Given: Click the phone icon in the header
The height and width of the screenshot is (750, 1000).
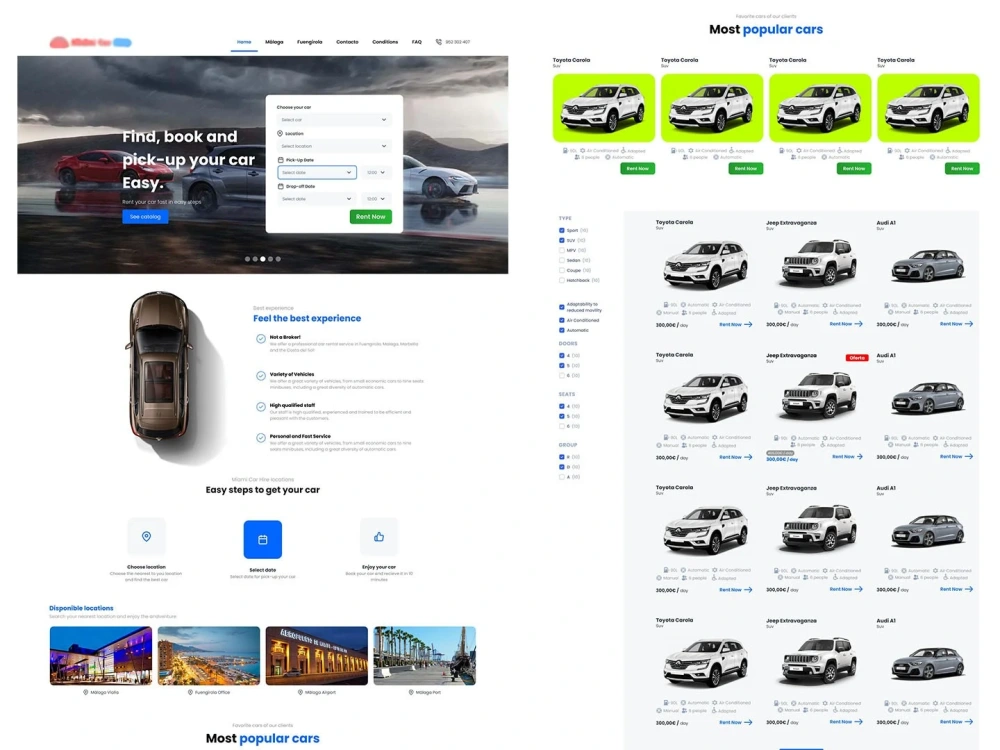Looking at the screenshot, I should coord(438,42).
